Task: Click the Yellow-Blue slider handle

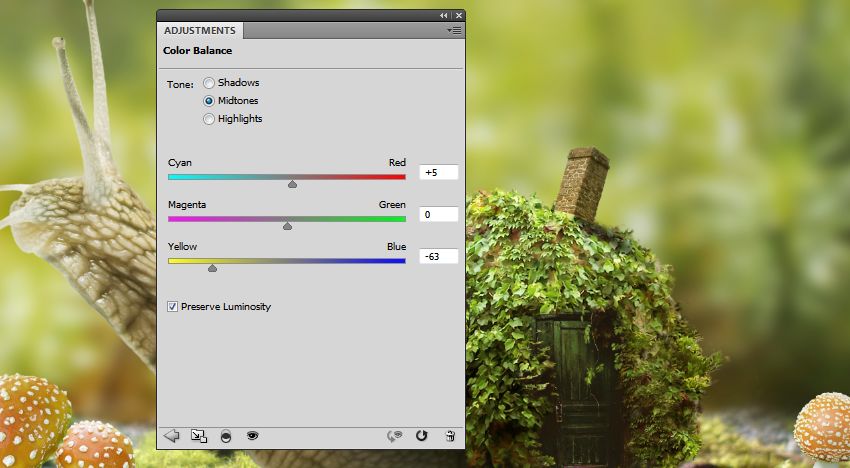Action: point(212,268)
